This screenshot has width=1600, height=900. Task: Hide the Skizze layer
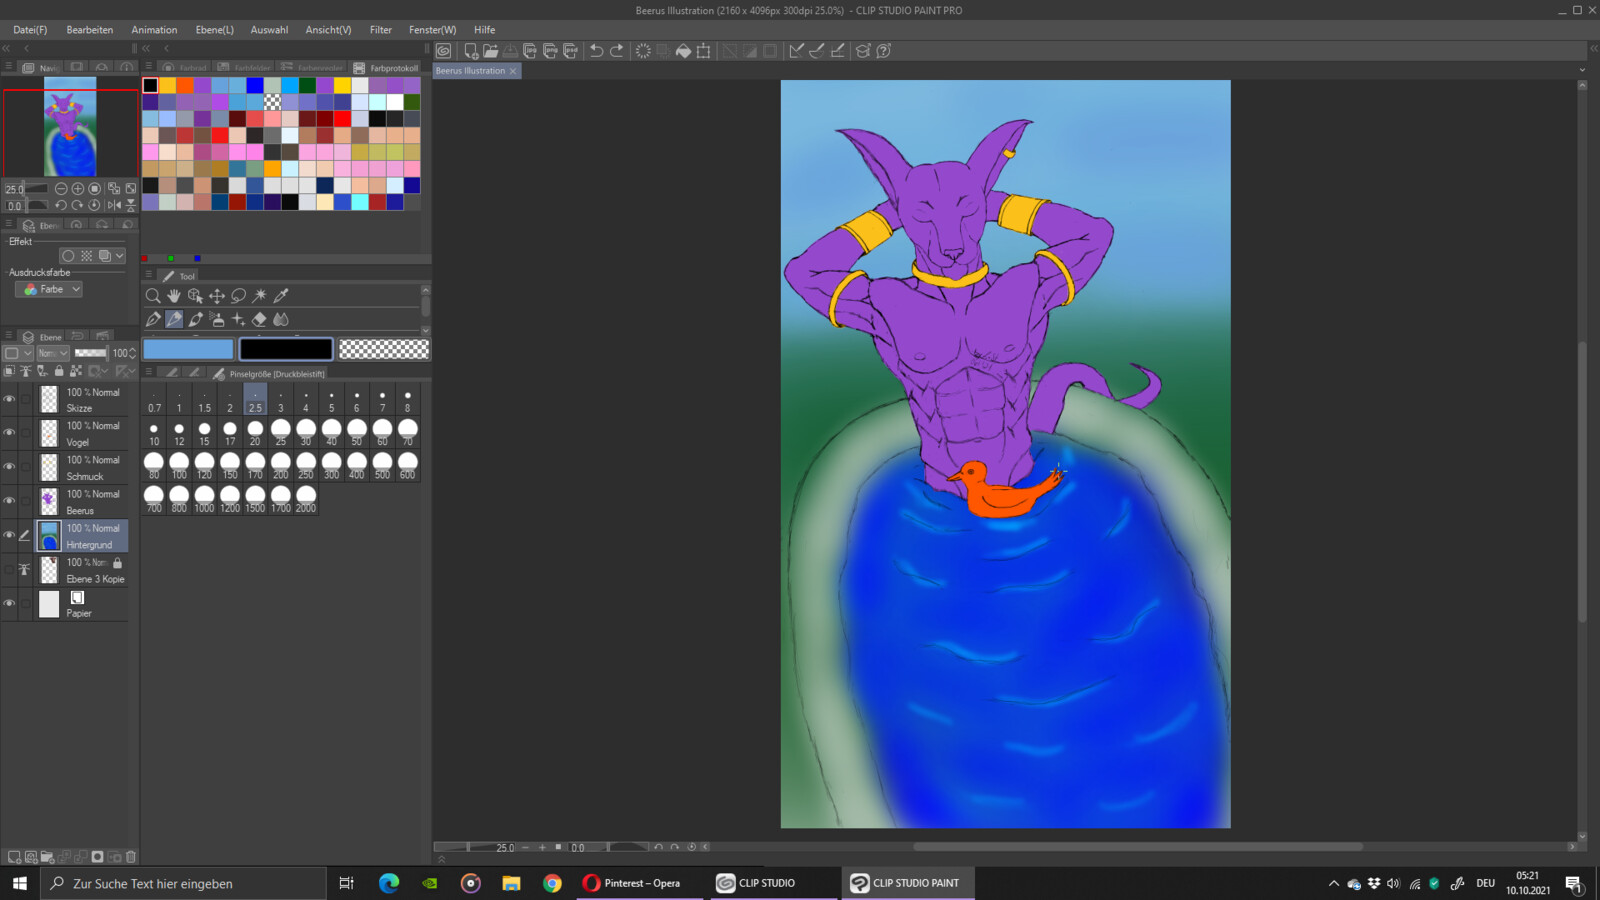pyautogui.click(x=9, y=399)
